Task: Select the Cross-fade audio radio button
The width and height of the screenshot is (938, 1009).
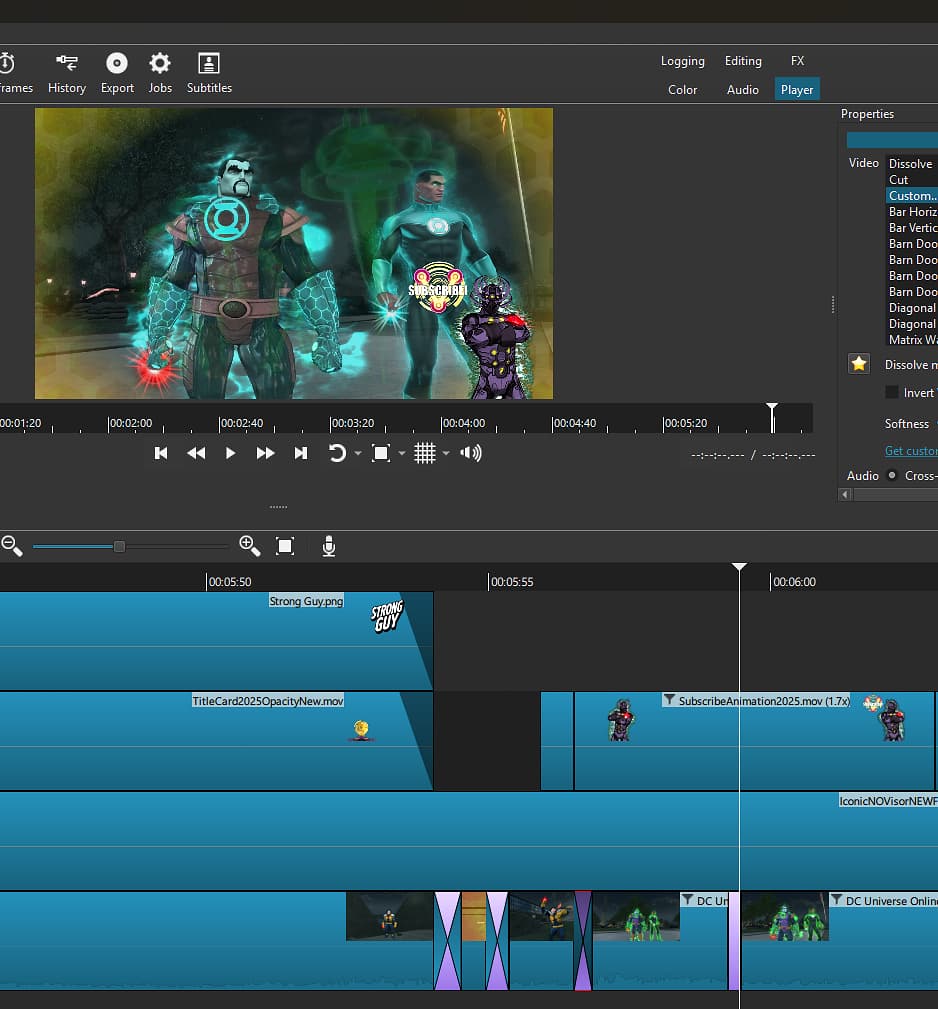Action: [x=892, y=476]
